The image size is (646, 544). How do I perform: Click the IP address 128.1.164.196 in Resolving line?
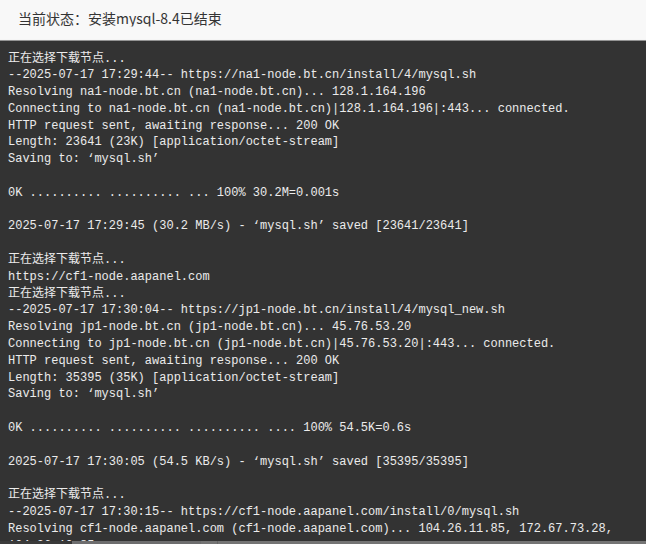pos(379,91)
